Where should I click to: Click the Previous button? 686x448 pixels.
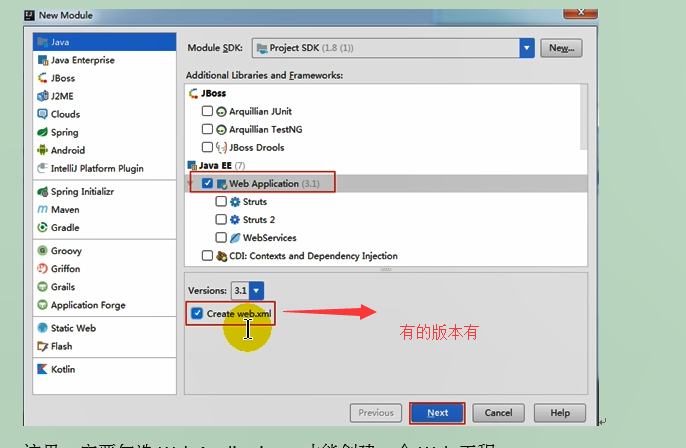click(376, 413)
